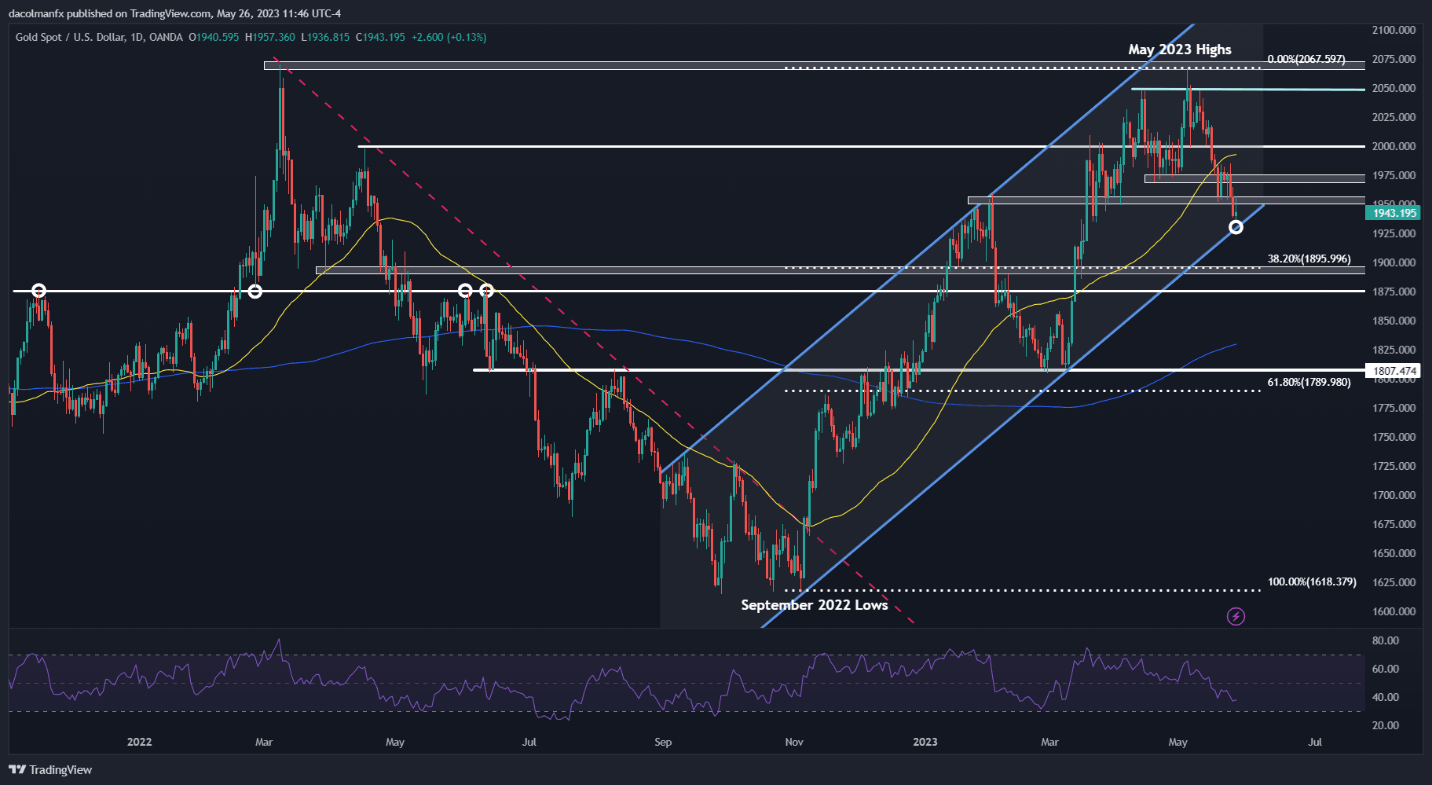1432x785 pixels.
Task: Select the 100.00%(1618.379) Fibonacci label
Action: click(x=1311, y=582)
